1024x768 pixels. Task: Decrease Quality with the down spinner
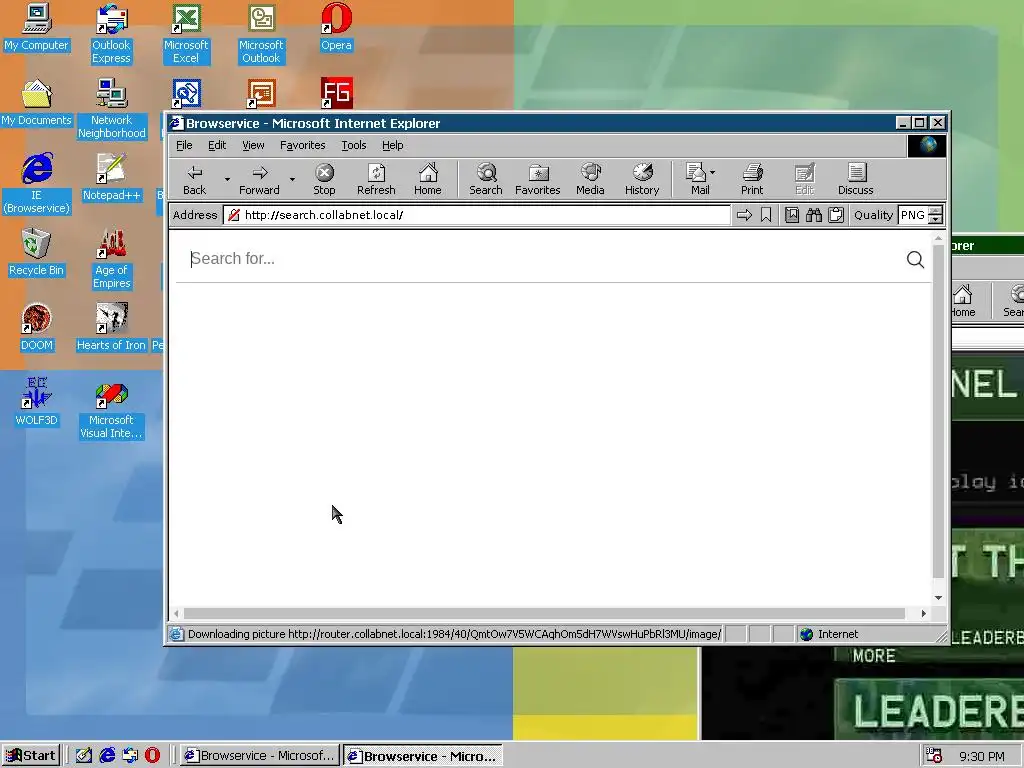tap(936, 219)
